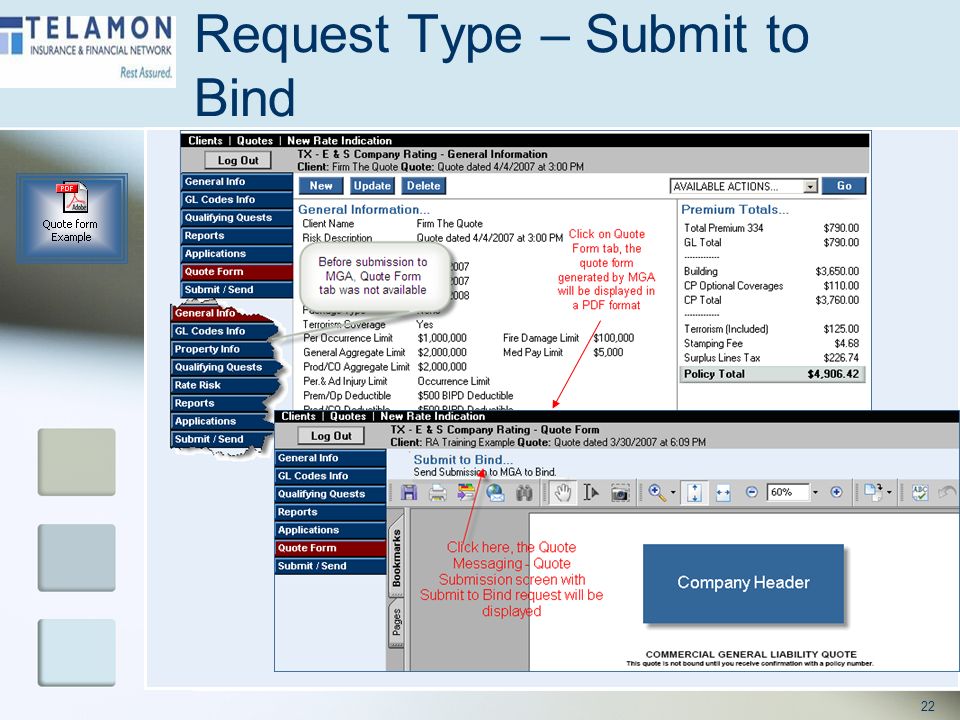This screenshot has width=960, height=720.
Task: Open the rotate view dropdown arrow
Action: coord(889,492)
